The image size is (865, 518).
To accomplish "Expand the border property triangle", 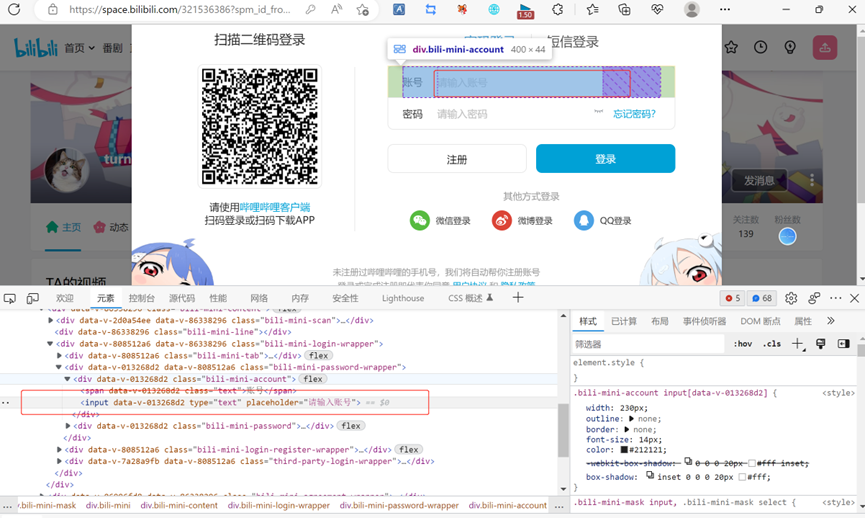I will tap(627, 430).
